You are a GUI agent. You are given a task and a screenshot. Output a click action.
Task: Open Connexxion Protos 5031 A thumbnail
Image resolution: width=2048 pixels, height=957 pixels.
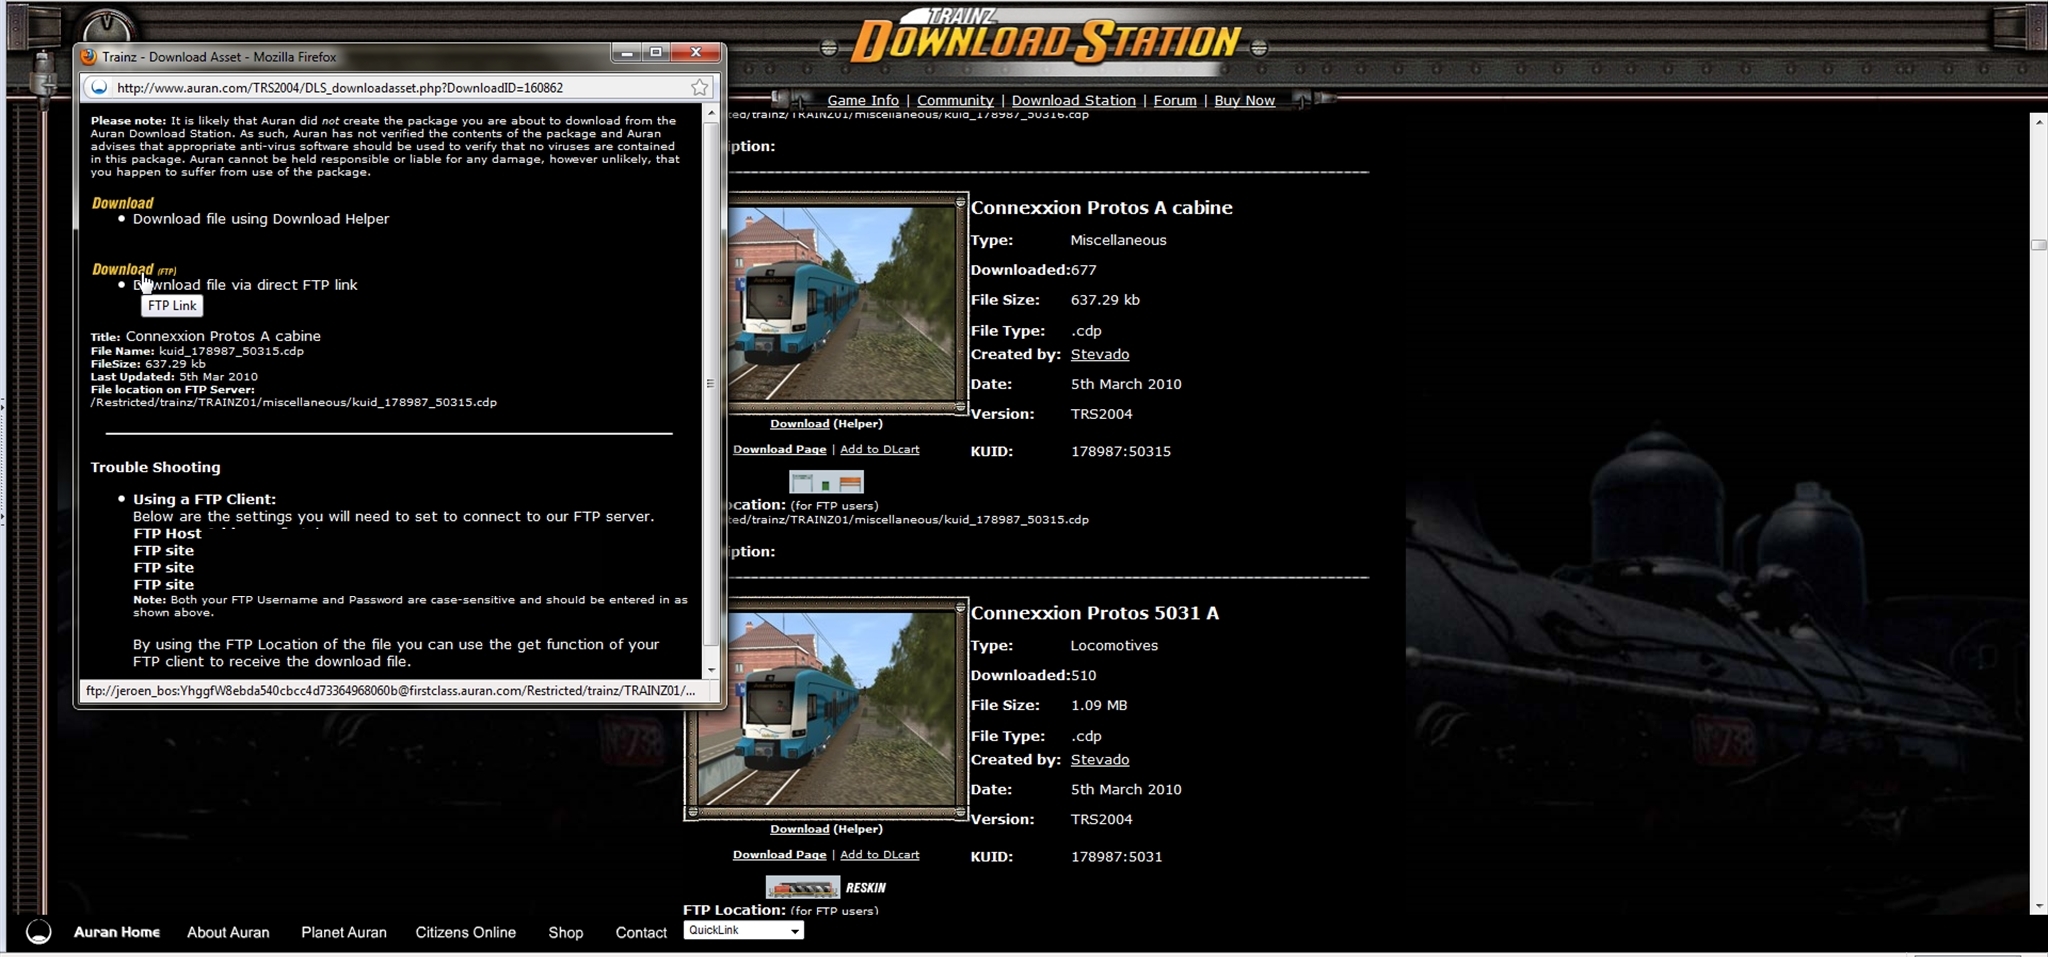(826, 708)
